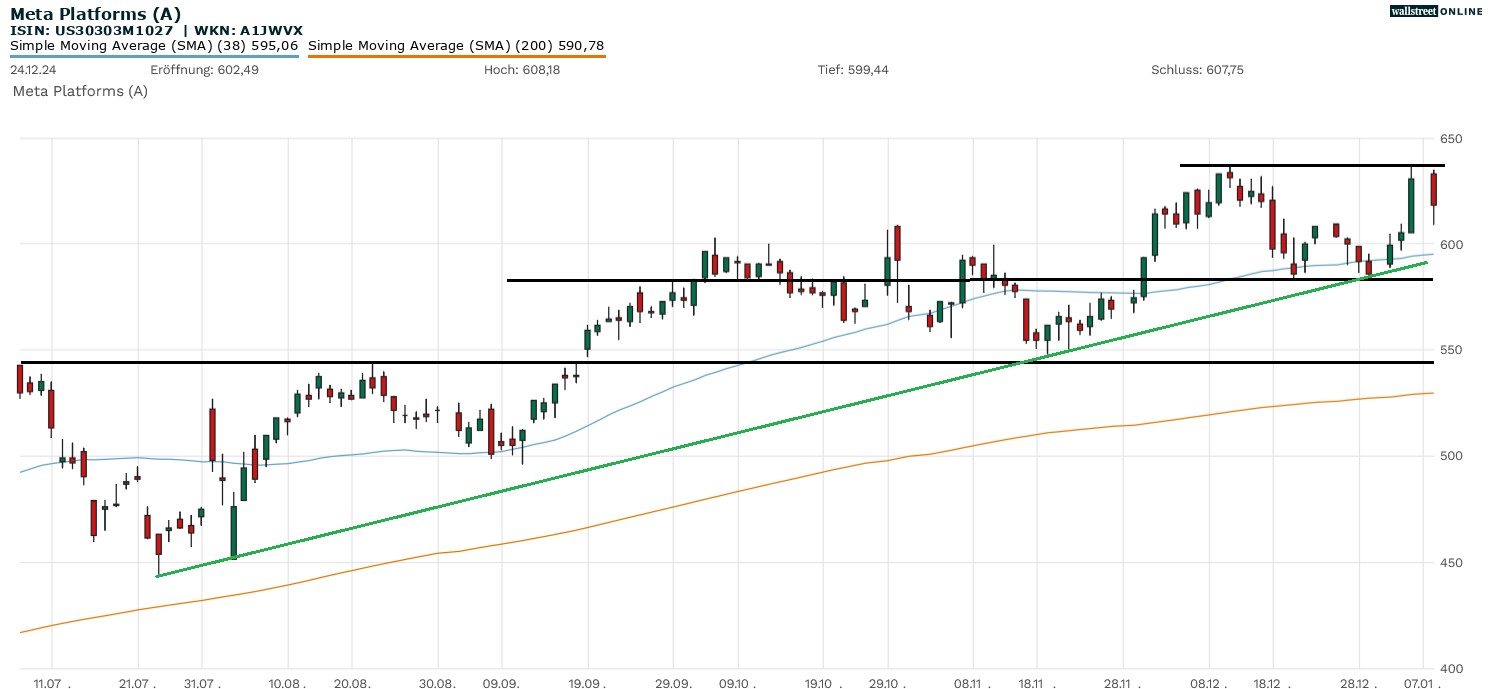
Task: Click the 500 price axis label
Action: tap(1450, 457)
